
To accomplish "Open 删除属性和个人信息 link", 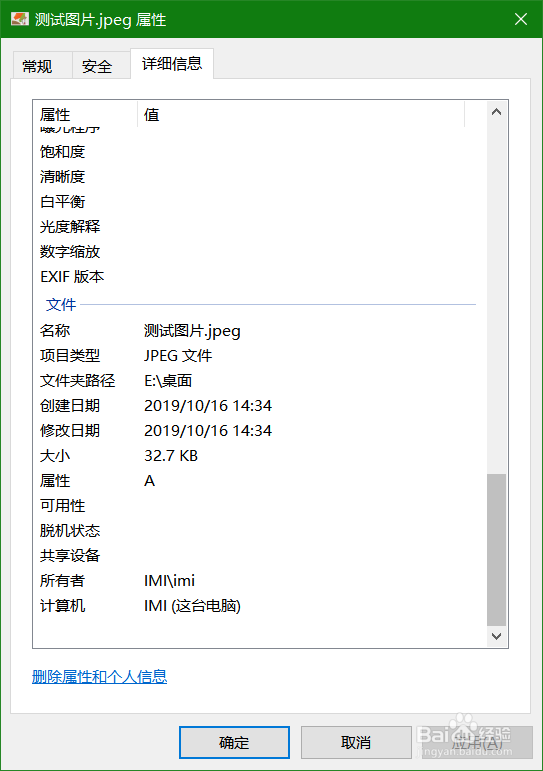I will pos(99,677).
